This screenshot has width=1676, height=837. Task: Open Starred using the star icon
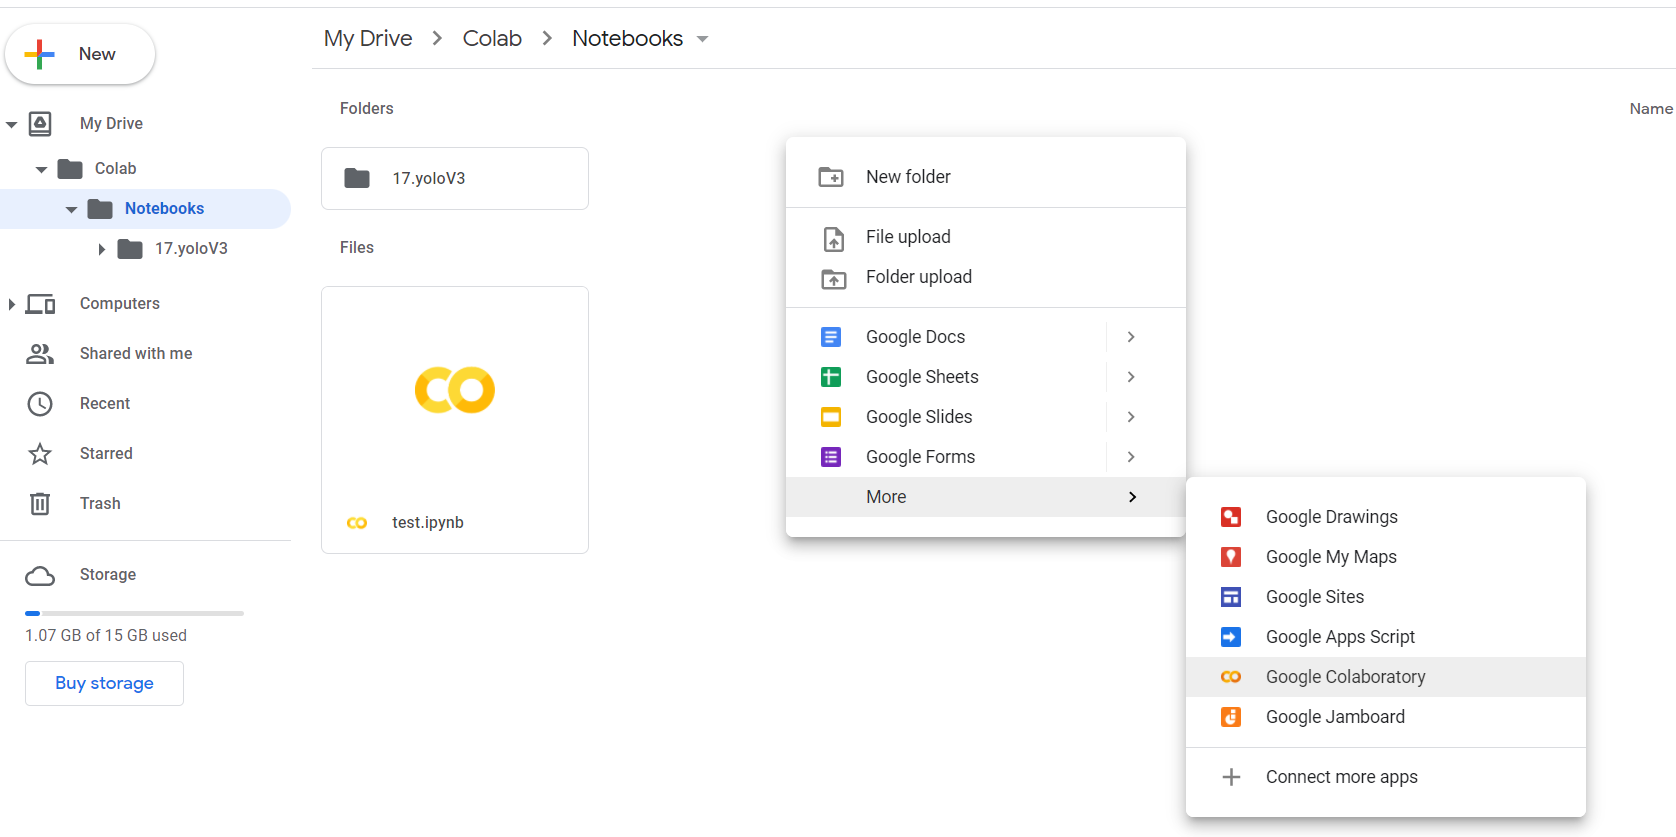(x=40, y=454)
